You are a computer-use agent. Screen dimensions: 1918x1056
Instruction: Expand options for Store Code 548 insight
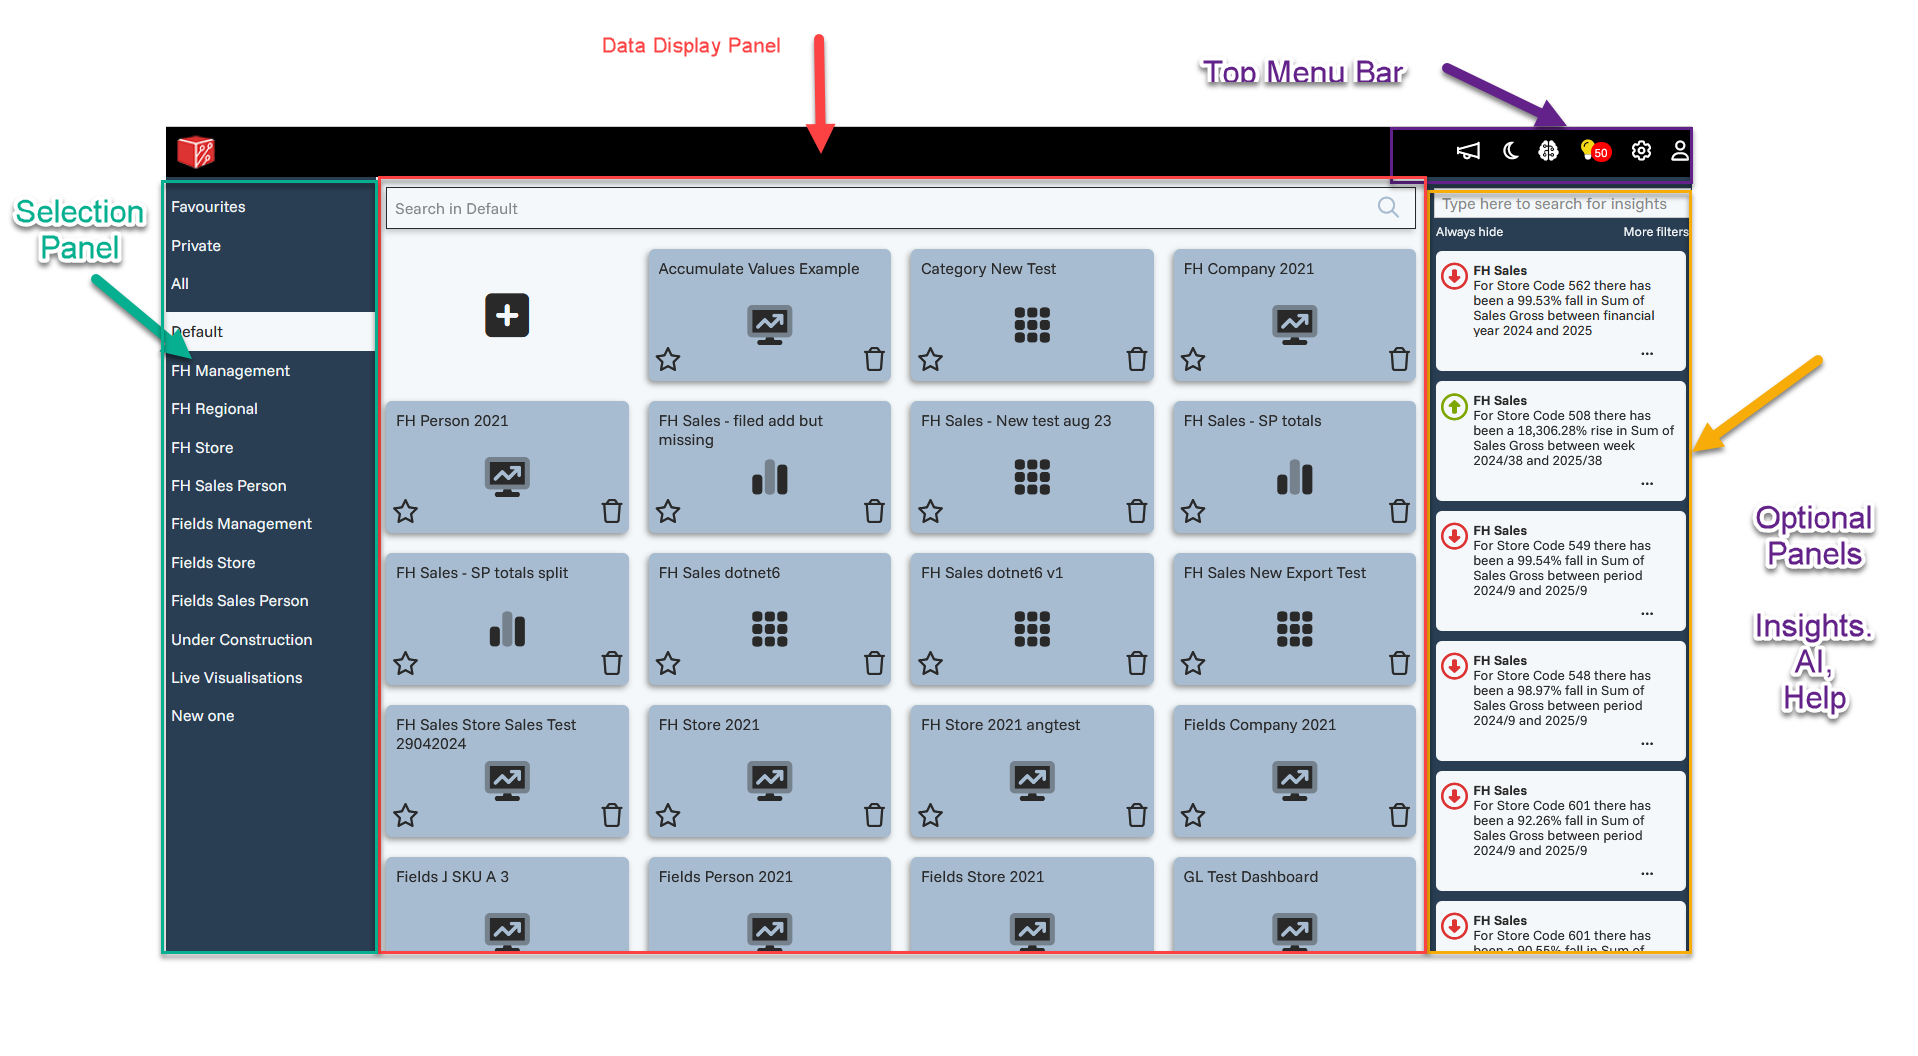click(1647, 744)
